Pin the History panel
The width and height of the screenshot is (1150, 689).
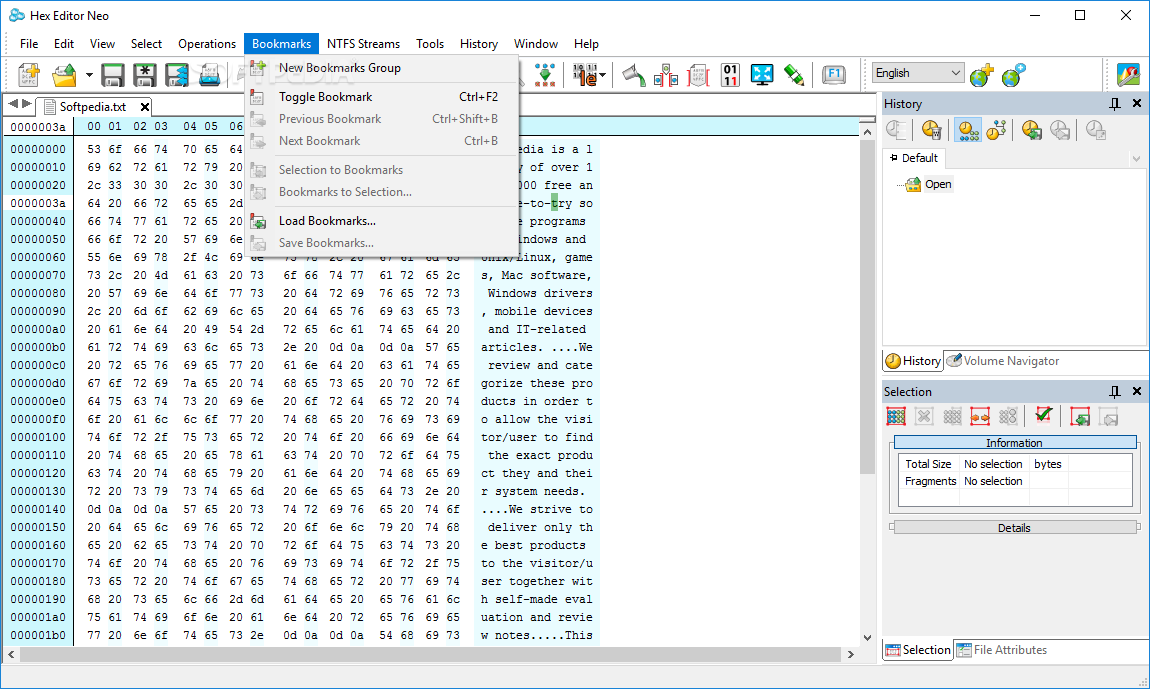click(x=1115, y=103)
